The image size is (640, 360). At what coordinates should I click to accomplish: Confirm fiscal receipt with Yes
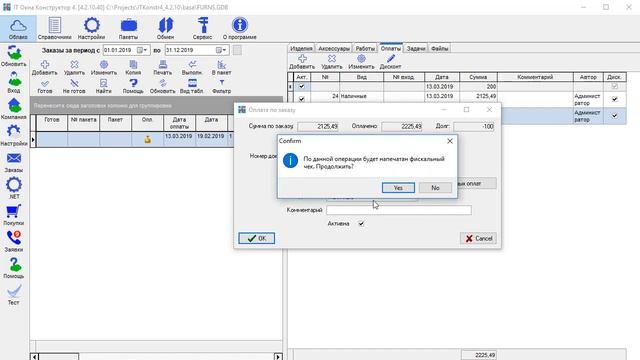pos(398,188)
